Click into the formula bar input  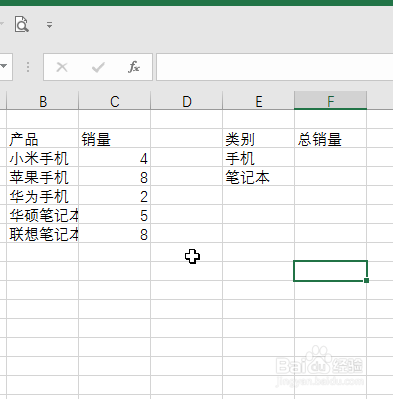[x=275, y=67]
